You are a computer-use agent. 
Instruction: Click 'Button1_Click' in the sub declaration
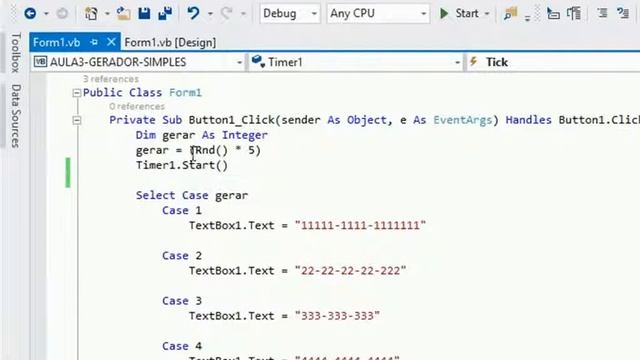(231, 120)
